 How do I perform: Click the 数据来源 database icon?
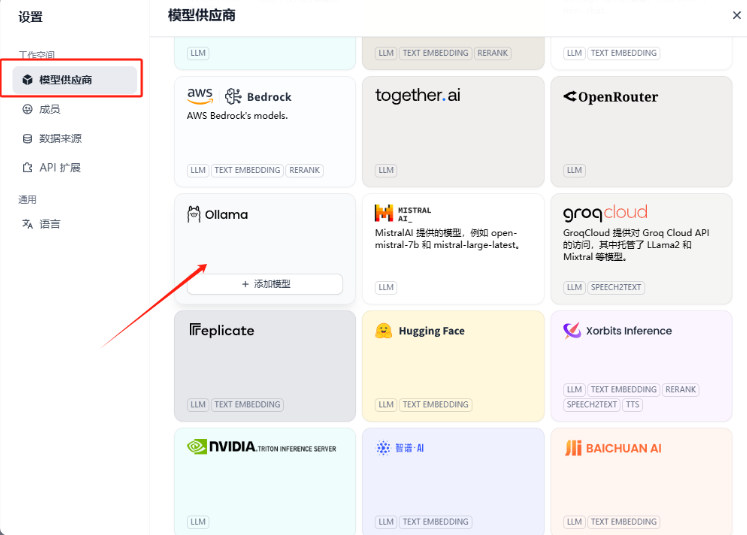click(x=28, y=139)
